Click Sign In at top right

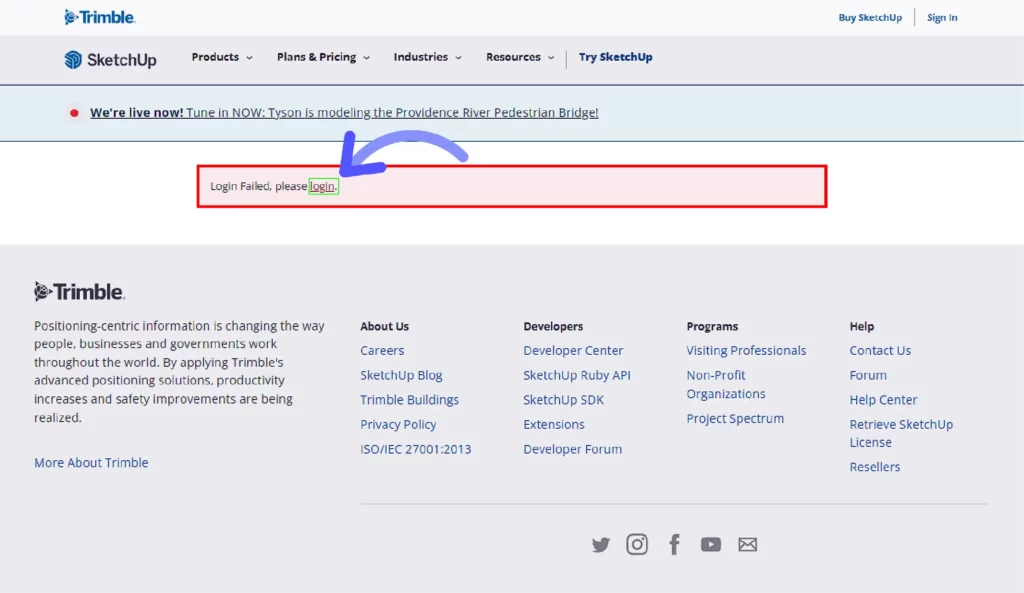(x=942, y=18)
